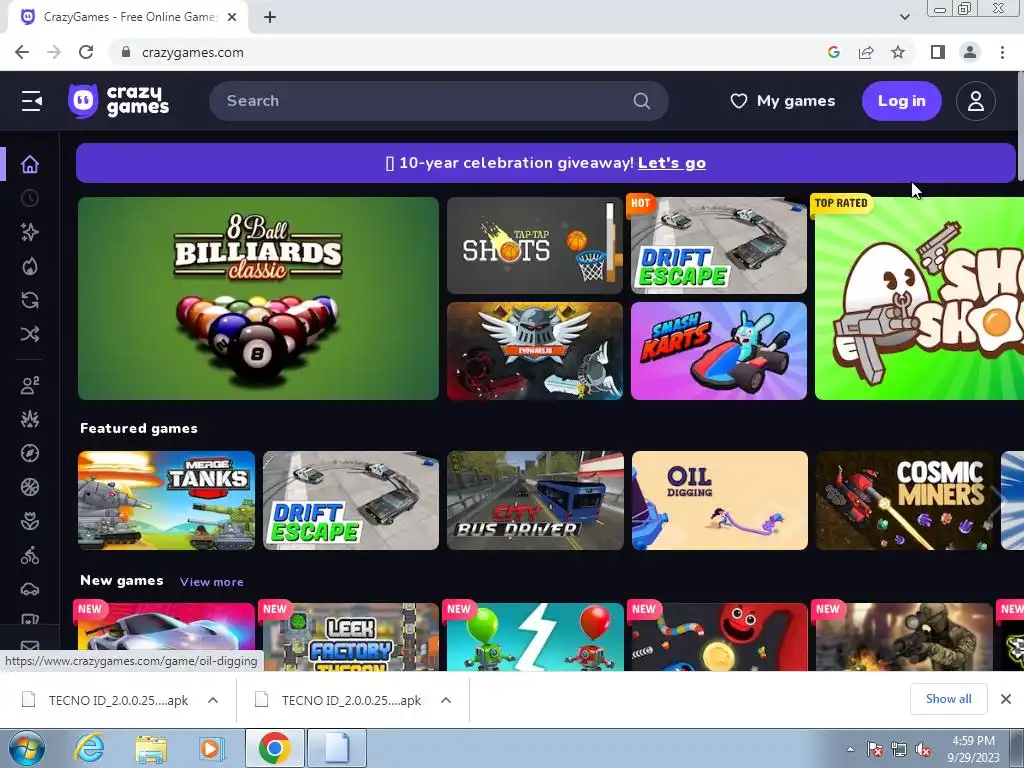Expand options for first TECNO ID download
This screenshot has height=768, width=1024.
click(213, 700)
